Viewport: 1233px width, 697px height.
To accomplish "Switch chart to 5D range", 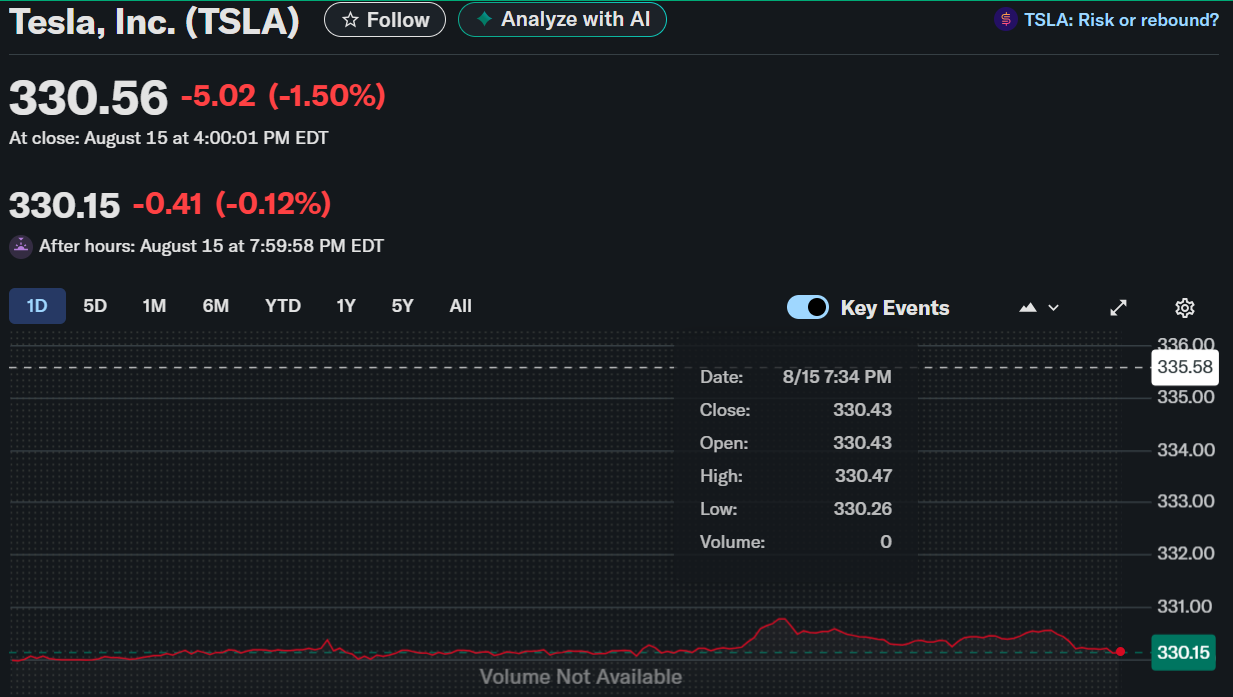I will [x=95, y=306].
